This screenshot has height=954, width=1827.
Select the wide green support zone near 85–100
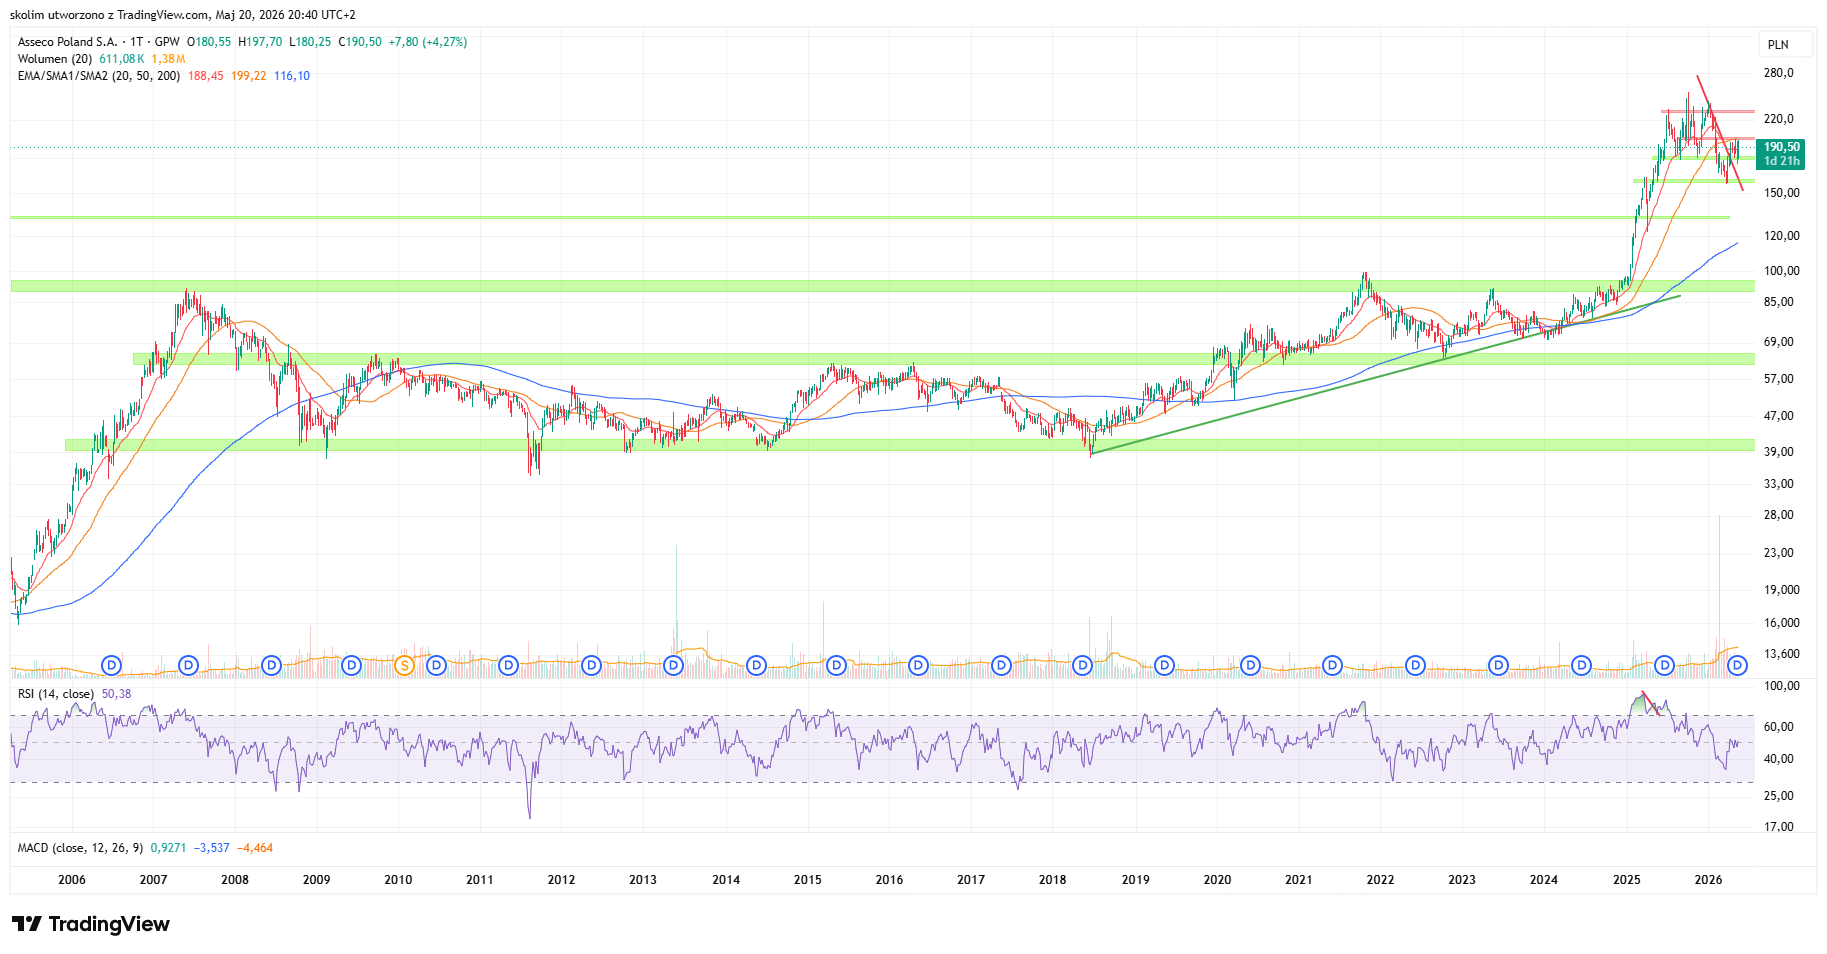[882, 286]
